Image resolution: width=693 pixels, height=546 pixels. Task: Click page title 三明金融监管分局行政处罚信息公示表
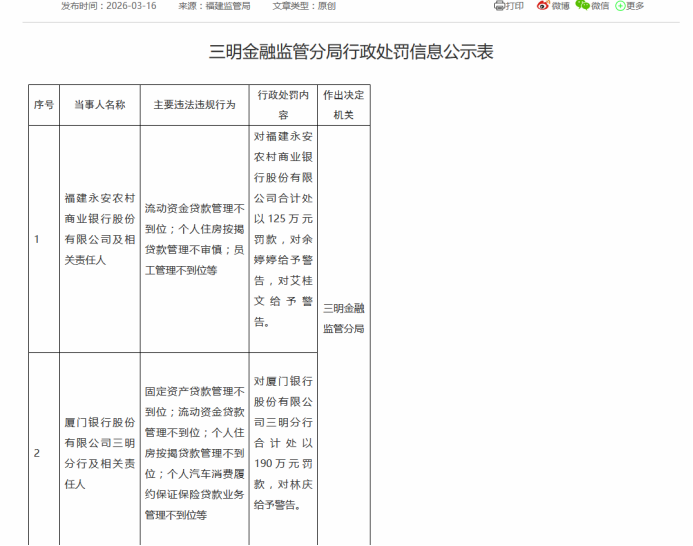tap(351, 52)
